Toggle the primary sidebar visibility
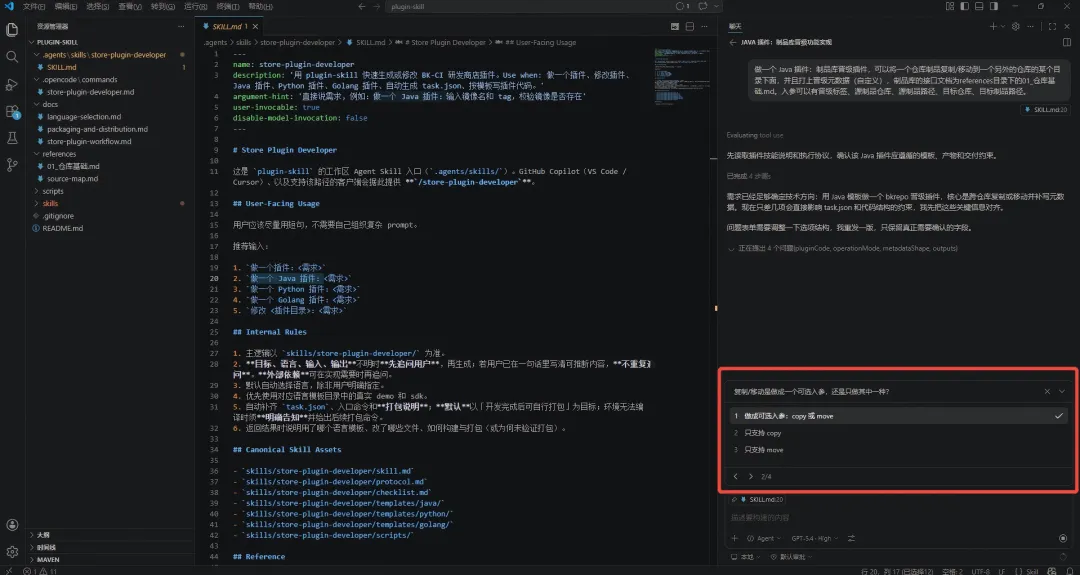 coord(964,6)
